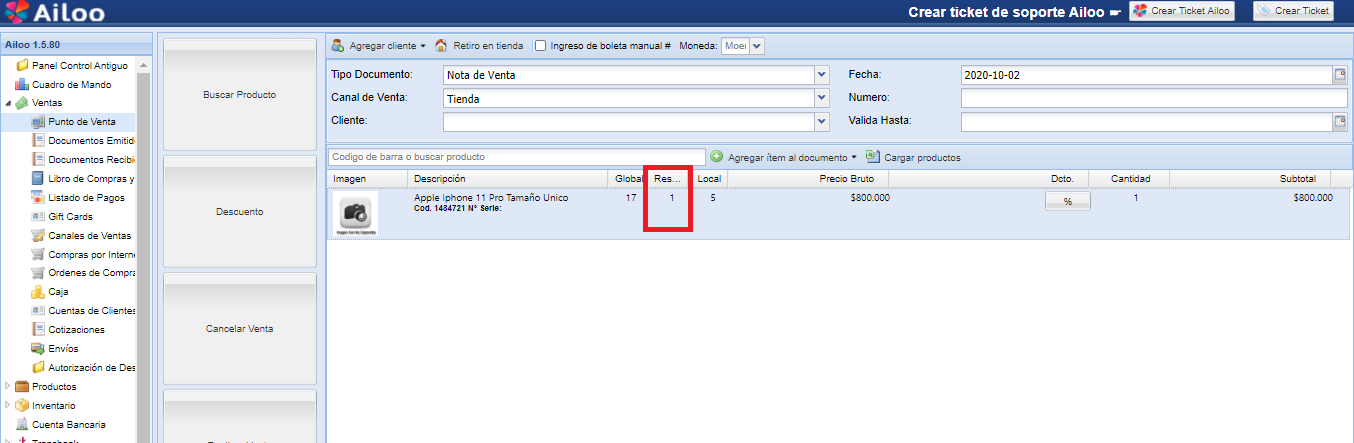Click the Fecha date field
The width and height of the screenshot is (1354, 443).
(1146, 75)
